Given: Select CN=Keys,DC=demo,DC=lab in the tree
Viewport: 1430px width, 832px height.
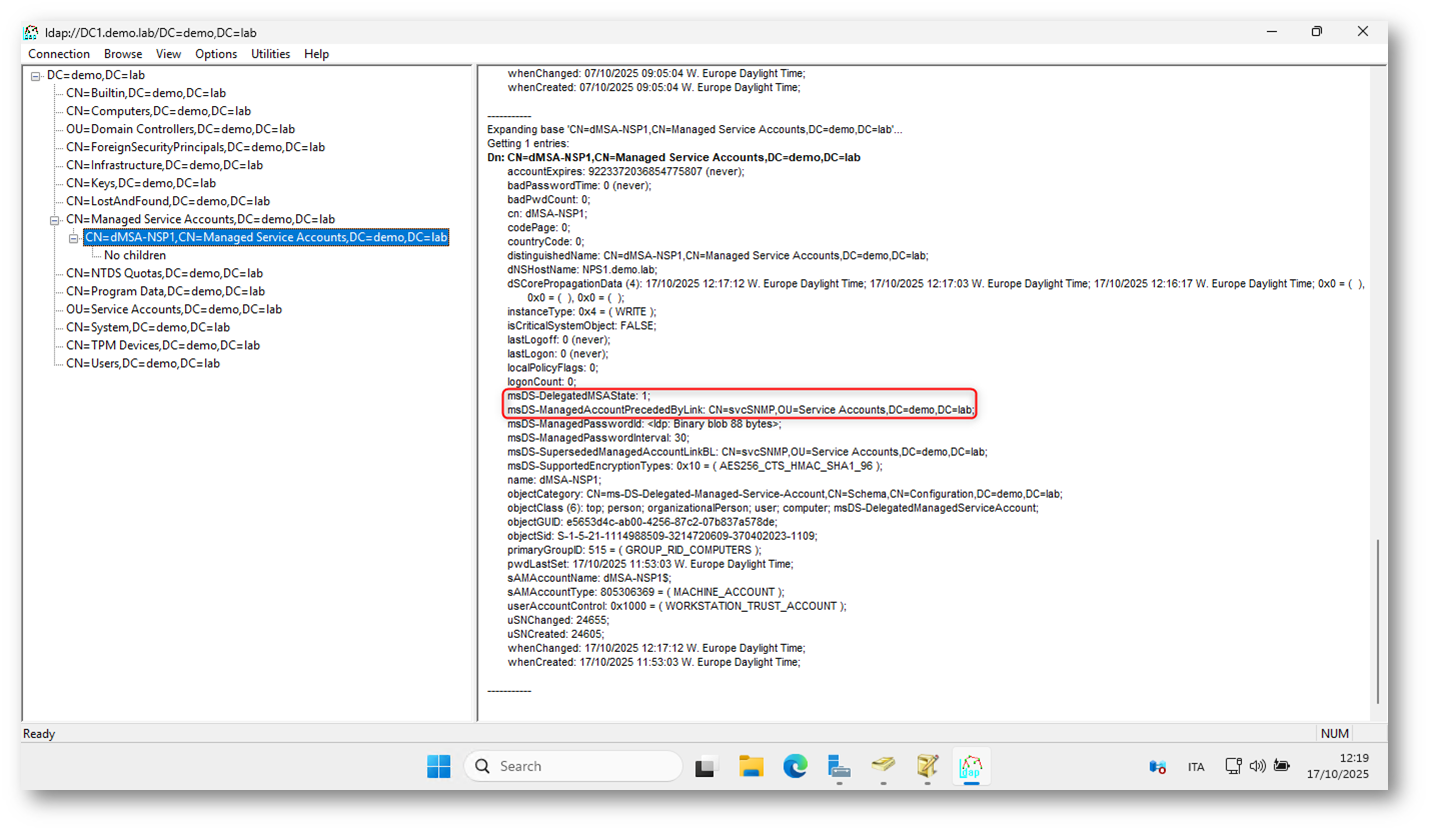Looking at the screenshot, I should pyautogui.click(x=142, y=184).
